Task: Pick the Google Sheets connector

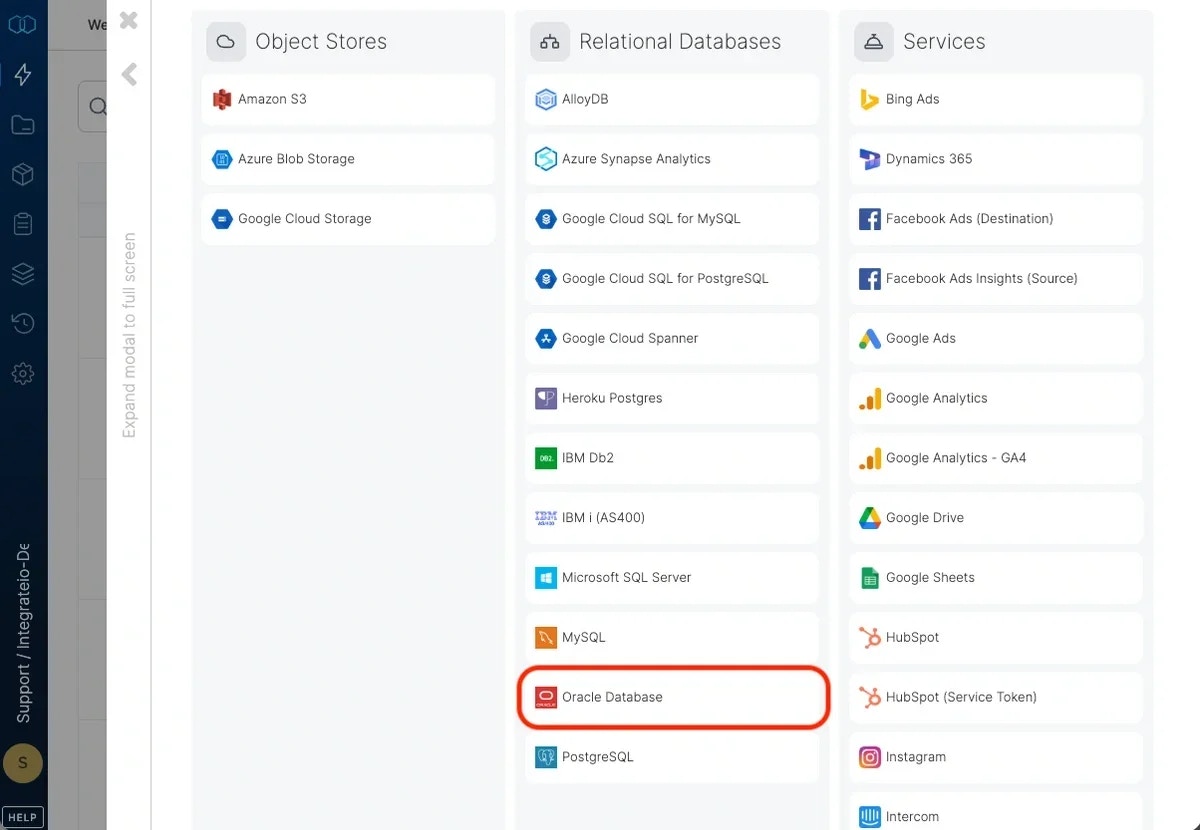Action: [x=995, y=577]
